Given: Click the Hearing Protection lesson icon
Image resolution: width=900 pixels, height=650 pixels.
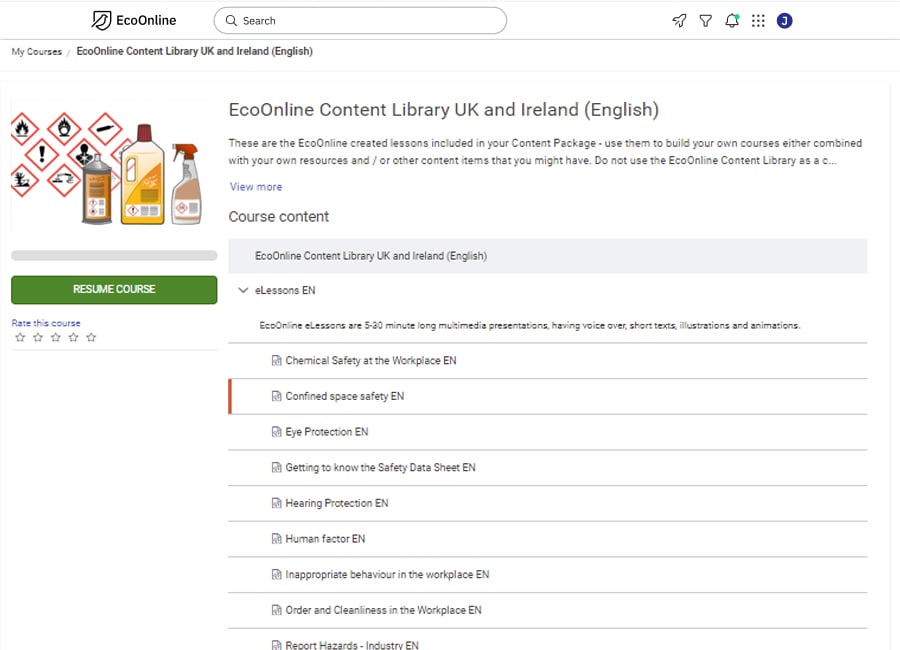Looking at the screenshot, I should pyautogui.click(x=277, y=503).
